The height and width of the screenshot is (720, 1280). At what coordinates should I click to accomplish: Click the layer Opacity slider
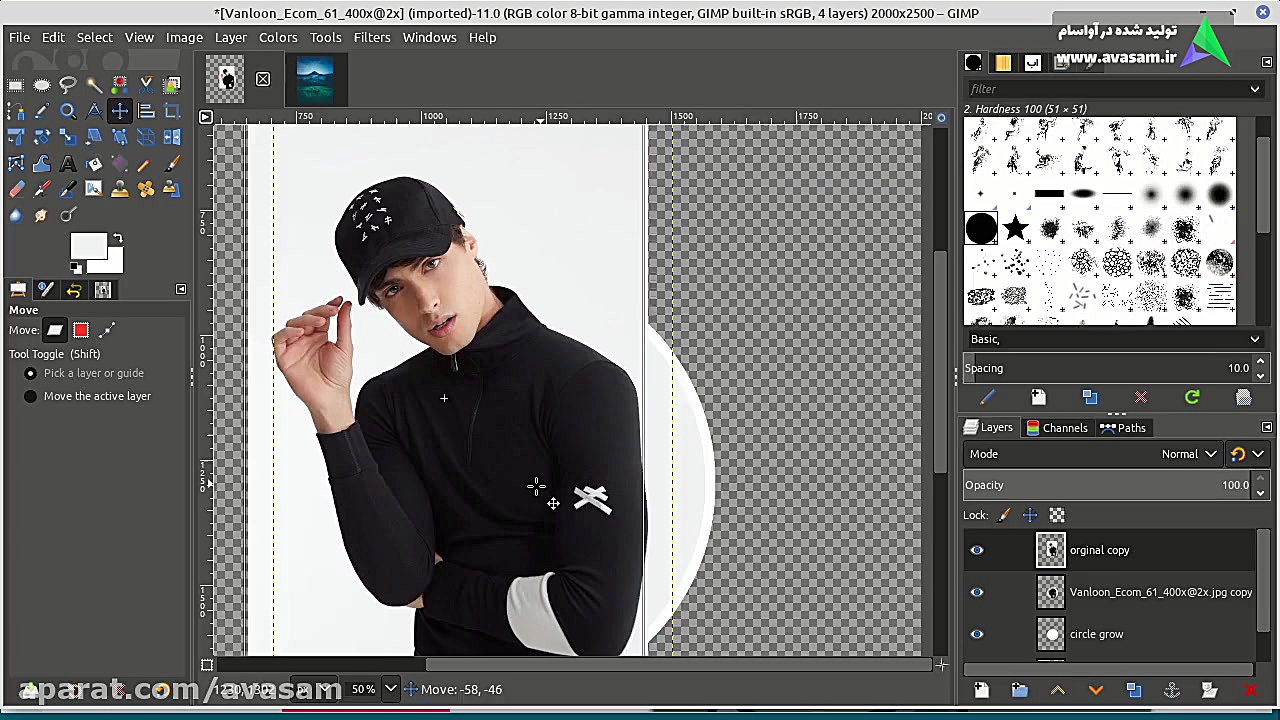[1100, 485]
